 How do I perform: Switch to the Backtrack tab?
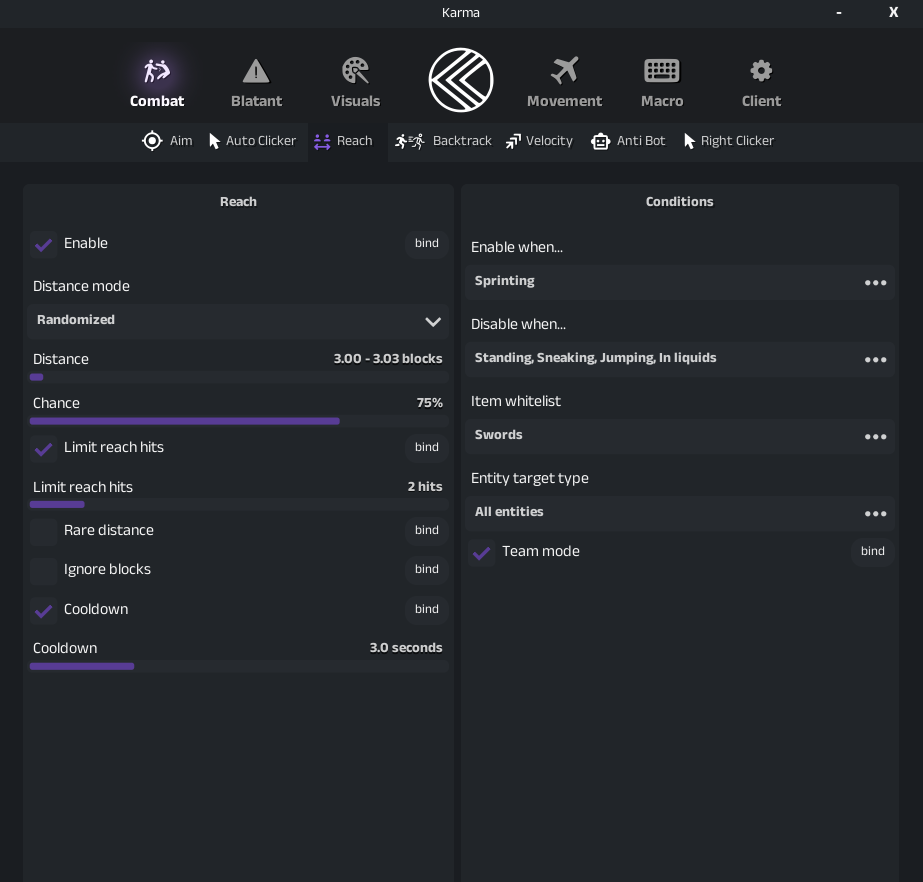point(443,141)
